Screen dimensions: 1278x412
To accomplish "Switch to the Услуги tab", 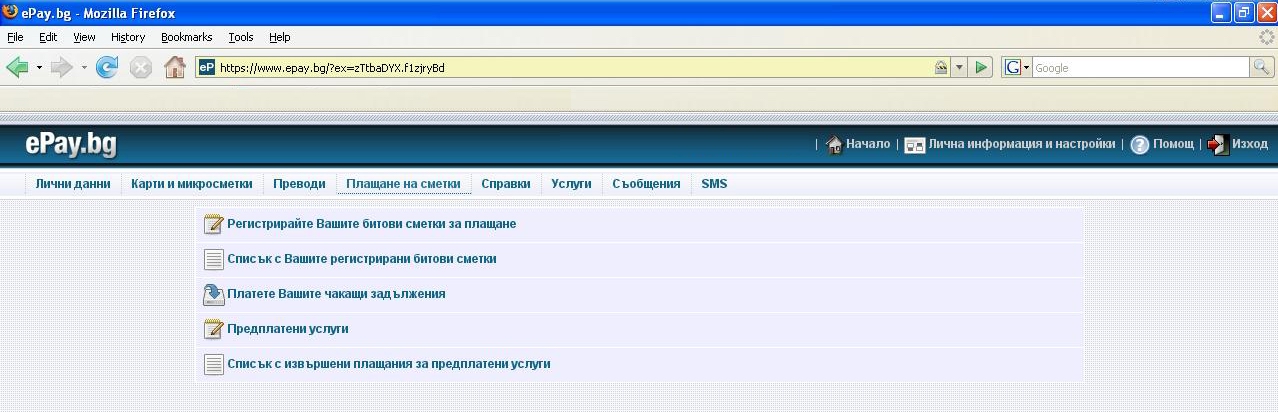I will tap(572, 184).
